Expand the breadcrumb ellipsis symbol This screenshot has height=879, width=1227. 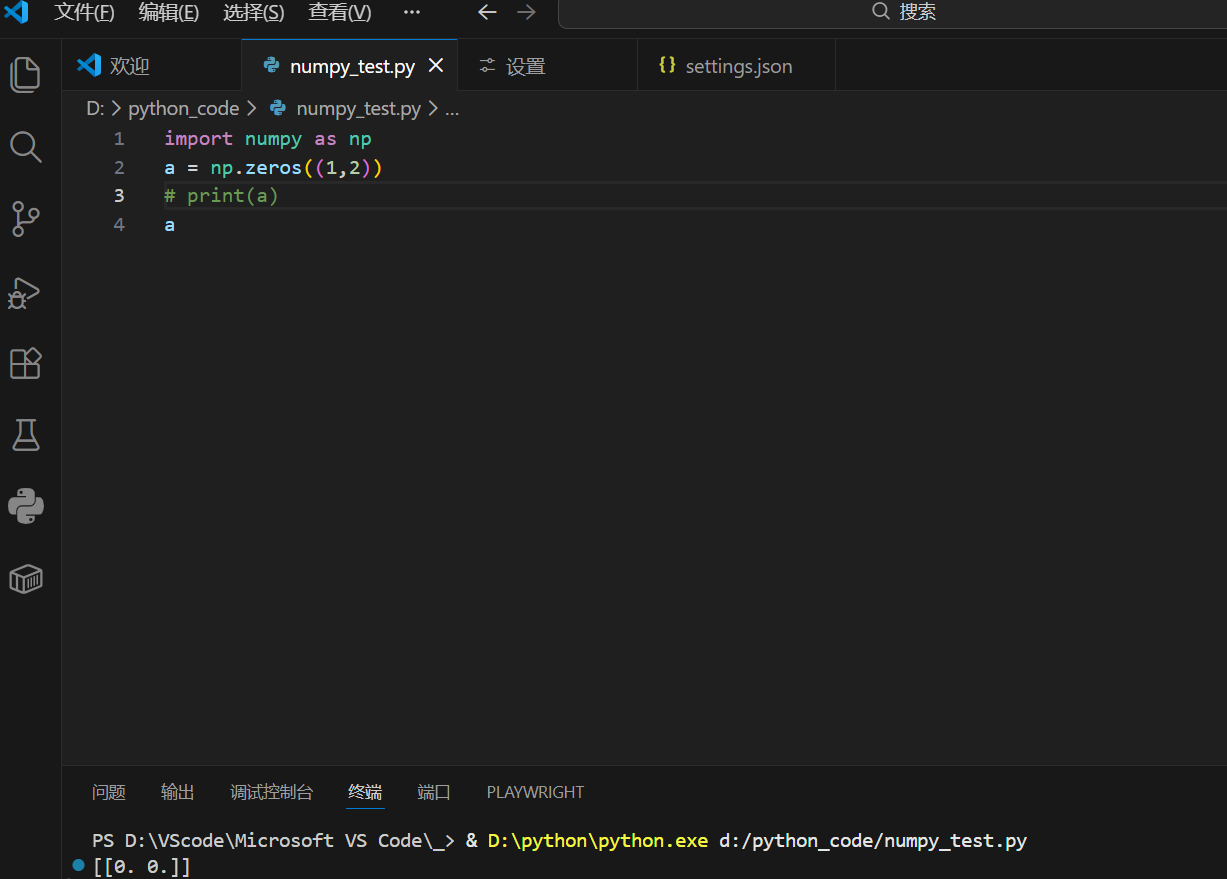click(451, 109)
